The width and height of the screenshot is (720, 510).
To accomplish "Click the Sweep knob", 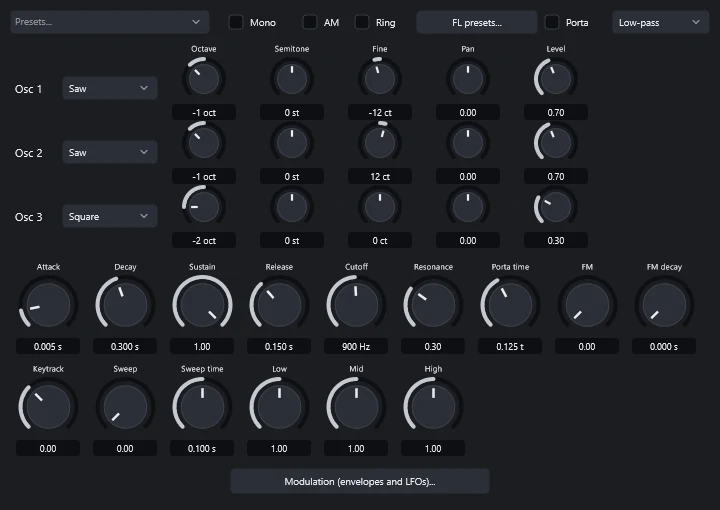I will (125, 406).
